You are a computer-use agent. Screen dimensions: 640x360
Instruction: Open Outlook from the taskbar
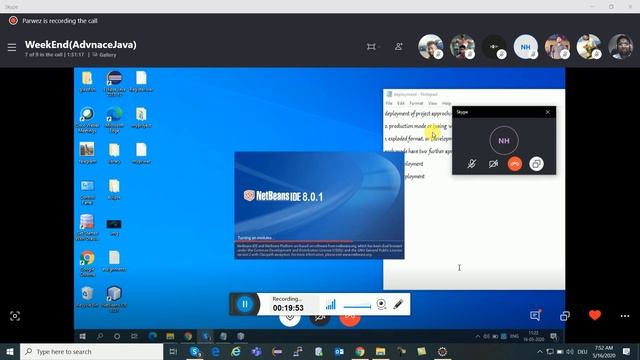[x=339, y=351]
